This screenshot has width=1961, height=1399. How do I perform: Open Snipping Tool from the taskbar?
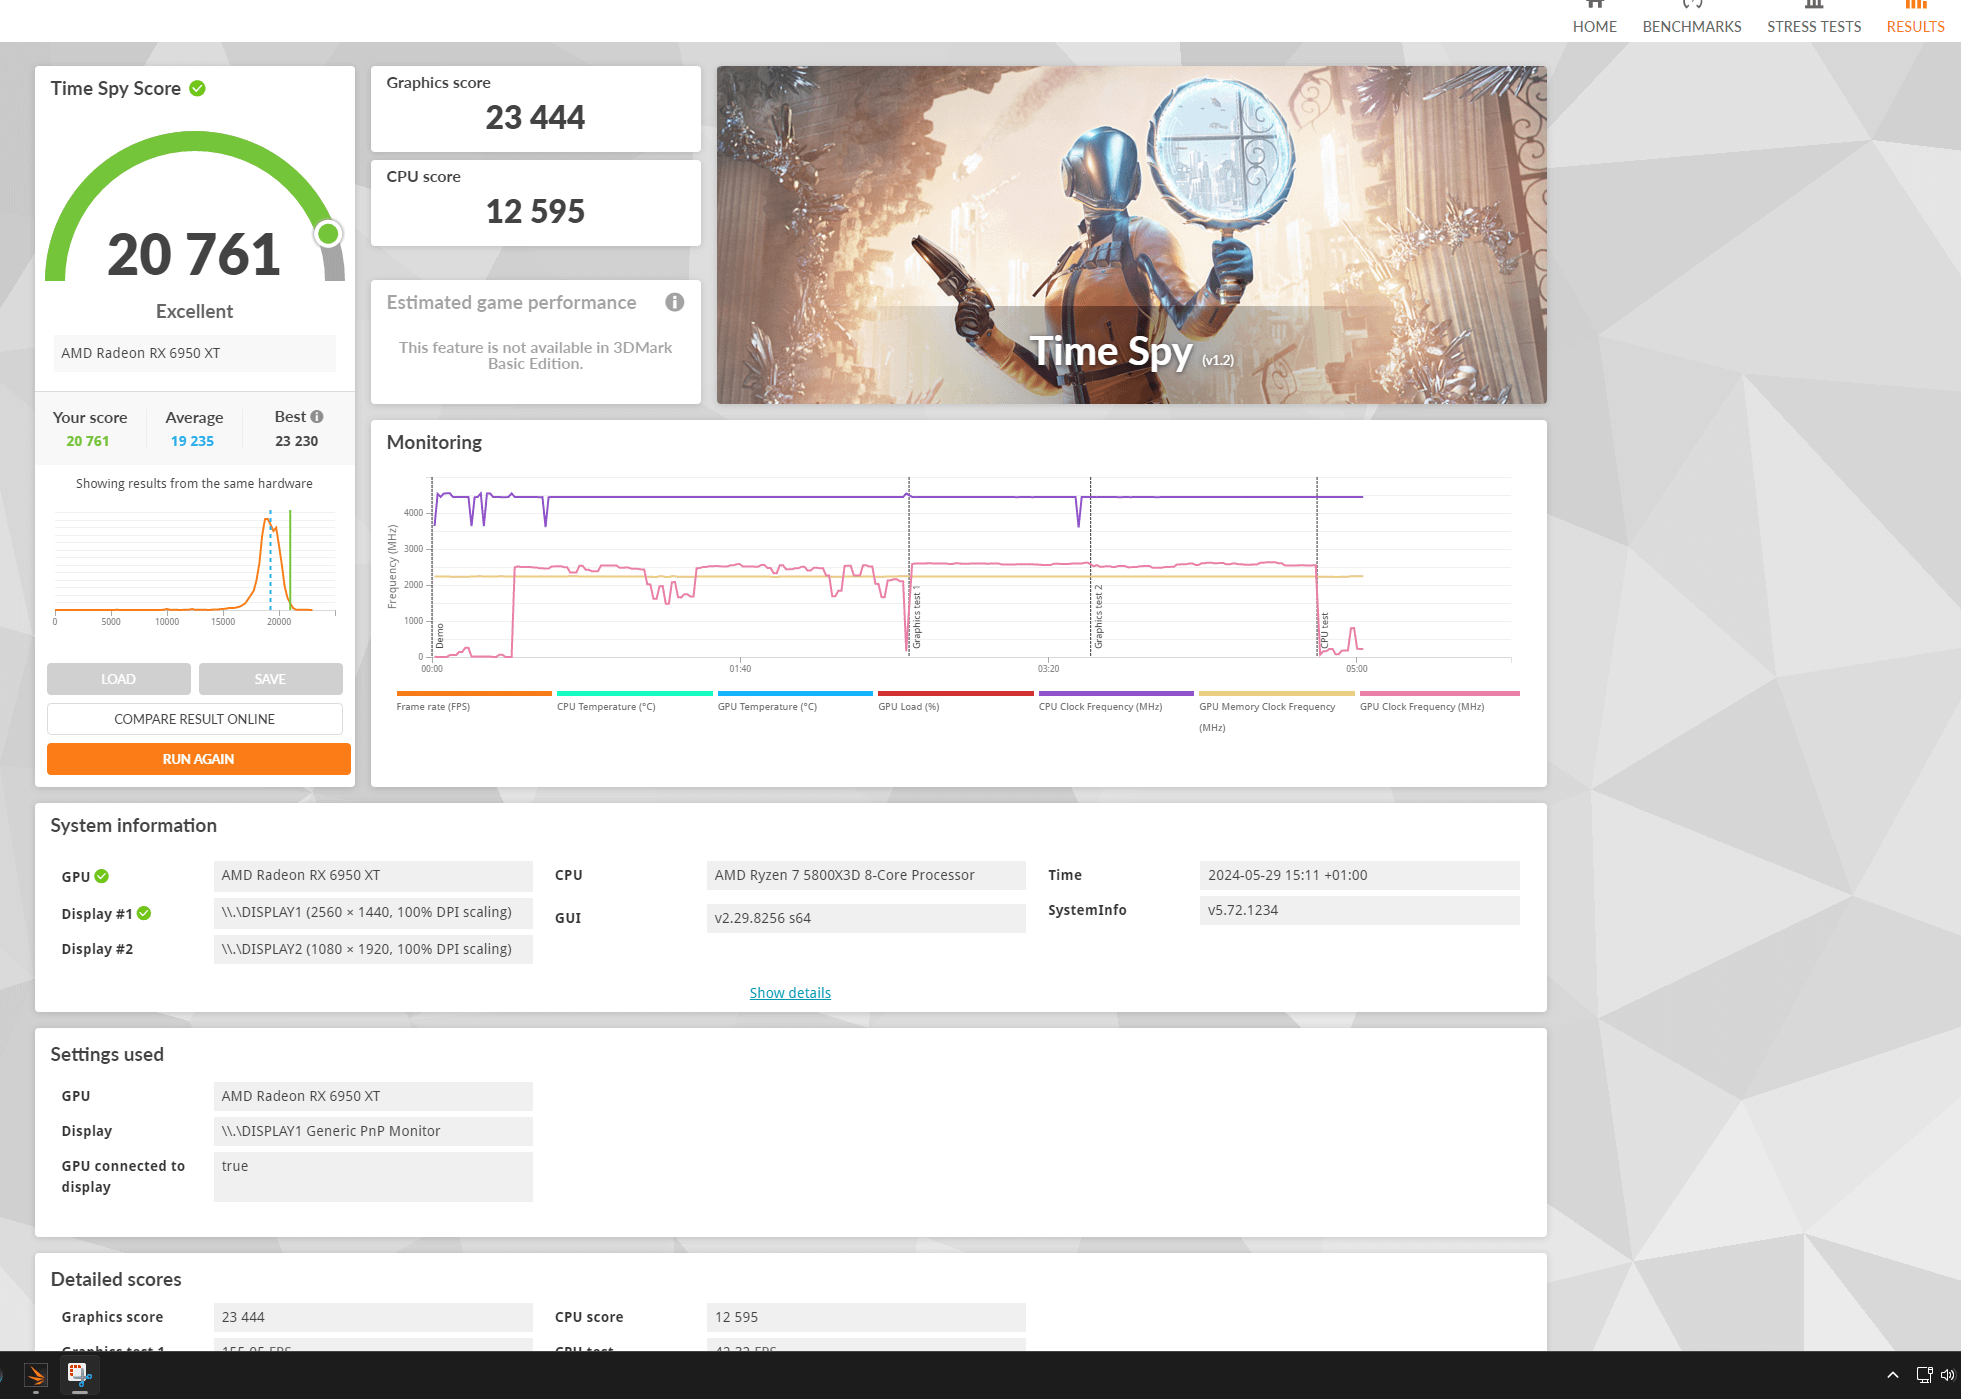(x=79, y=1375)
